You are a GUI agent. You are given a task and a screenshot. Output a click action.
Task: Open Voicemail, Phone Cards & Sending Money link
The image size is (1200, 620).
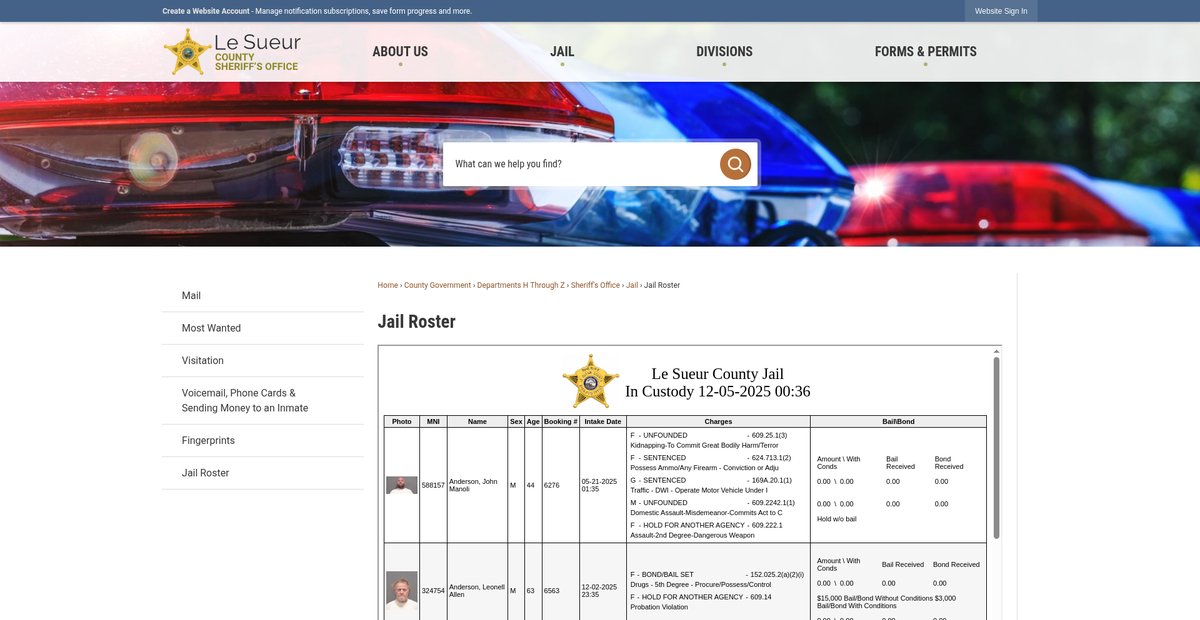[x=263, y=400]
